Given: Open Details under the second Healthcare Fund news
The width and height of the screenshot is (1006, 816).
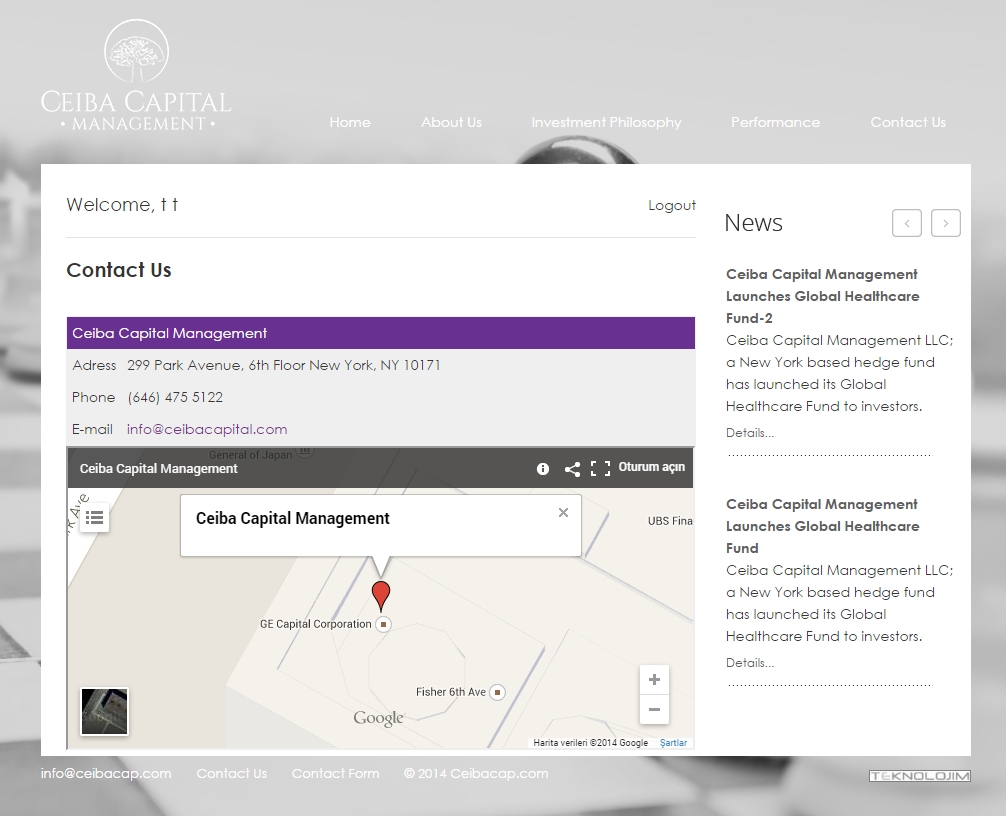Looking at the screenshot, I should [750, 663].
